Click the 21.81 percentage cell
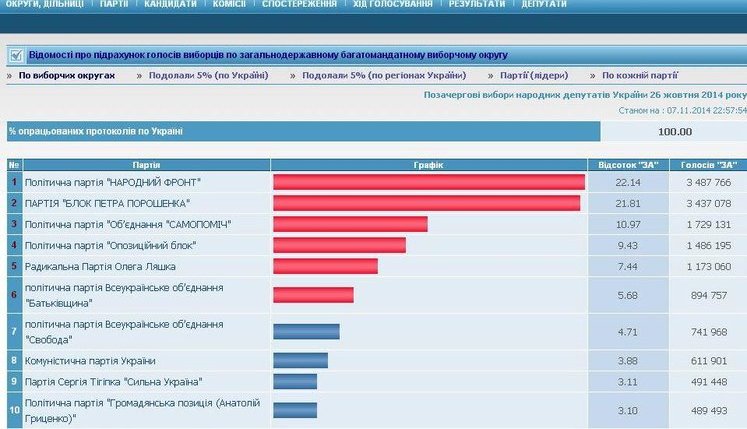 point(628,204)
